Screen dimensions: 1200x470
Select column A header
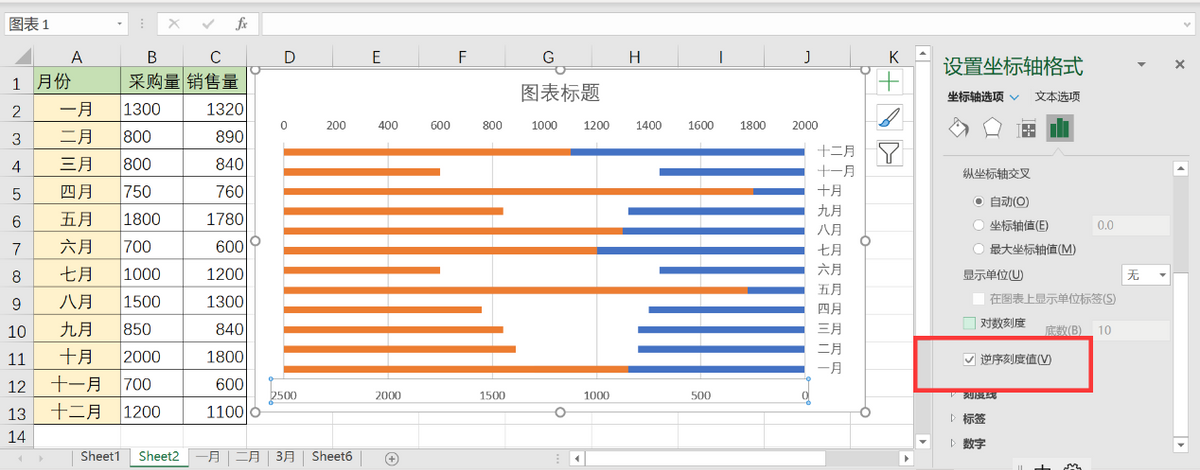[x=77, y=57]
